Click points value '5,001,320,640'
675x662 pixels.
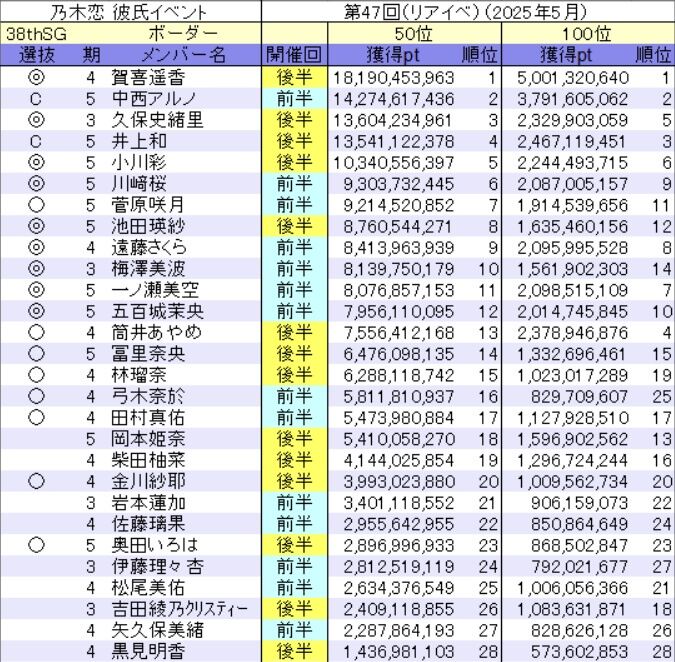pyautogui.click(x=573, y=78)
